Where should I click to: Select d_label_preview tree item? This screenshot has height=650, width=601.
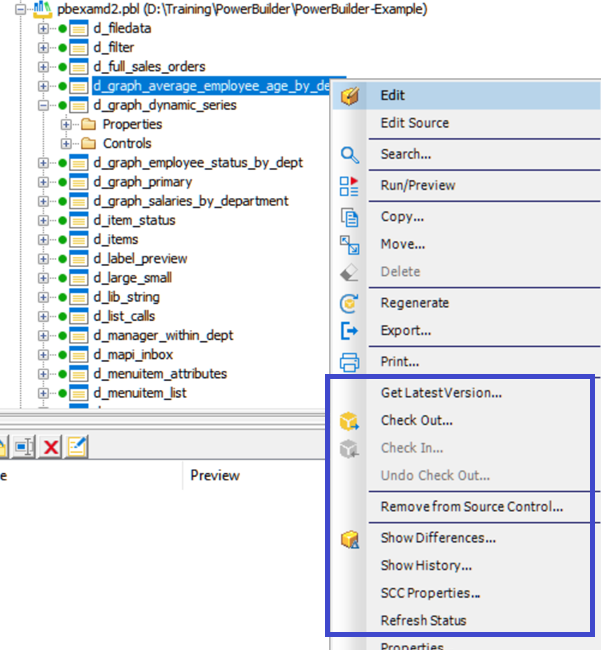pos(140,259)
